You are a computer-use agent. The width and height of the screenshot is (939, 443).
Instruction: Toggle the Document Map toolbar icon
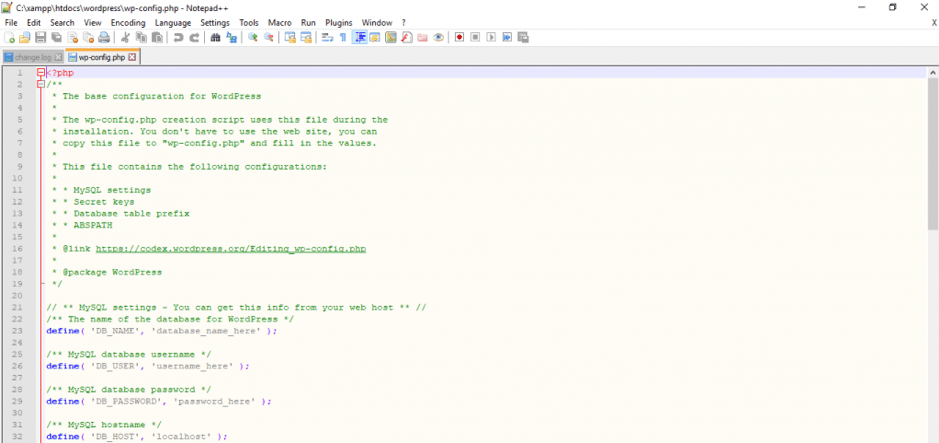coord(391,37)
